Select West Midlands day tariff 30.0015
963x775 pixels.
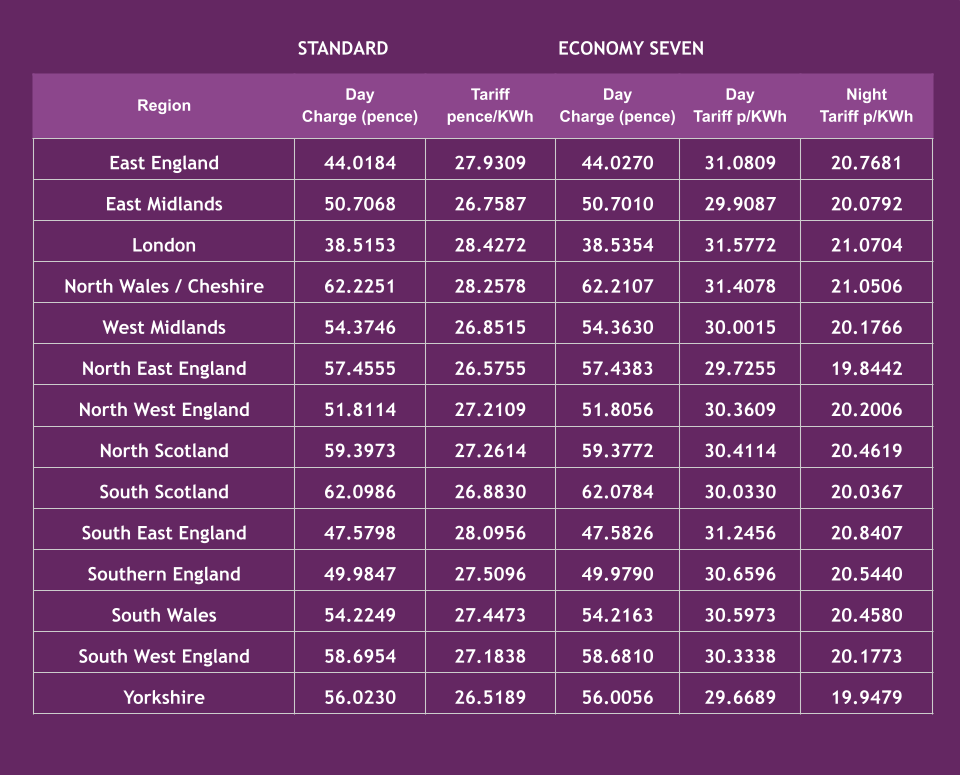[740, 327]
